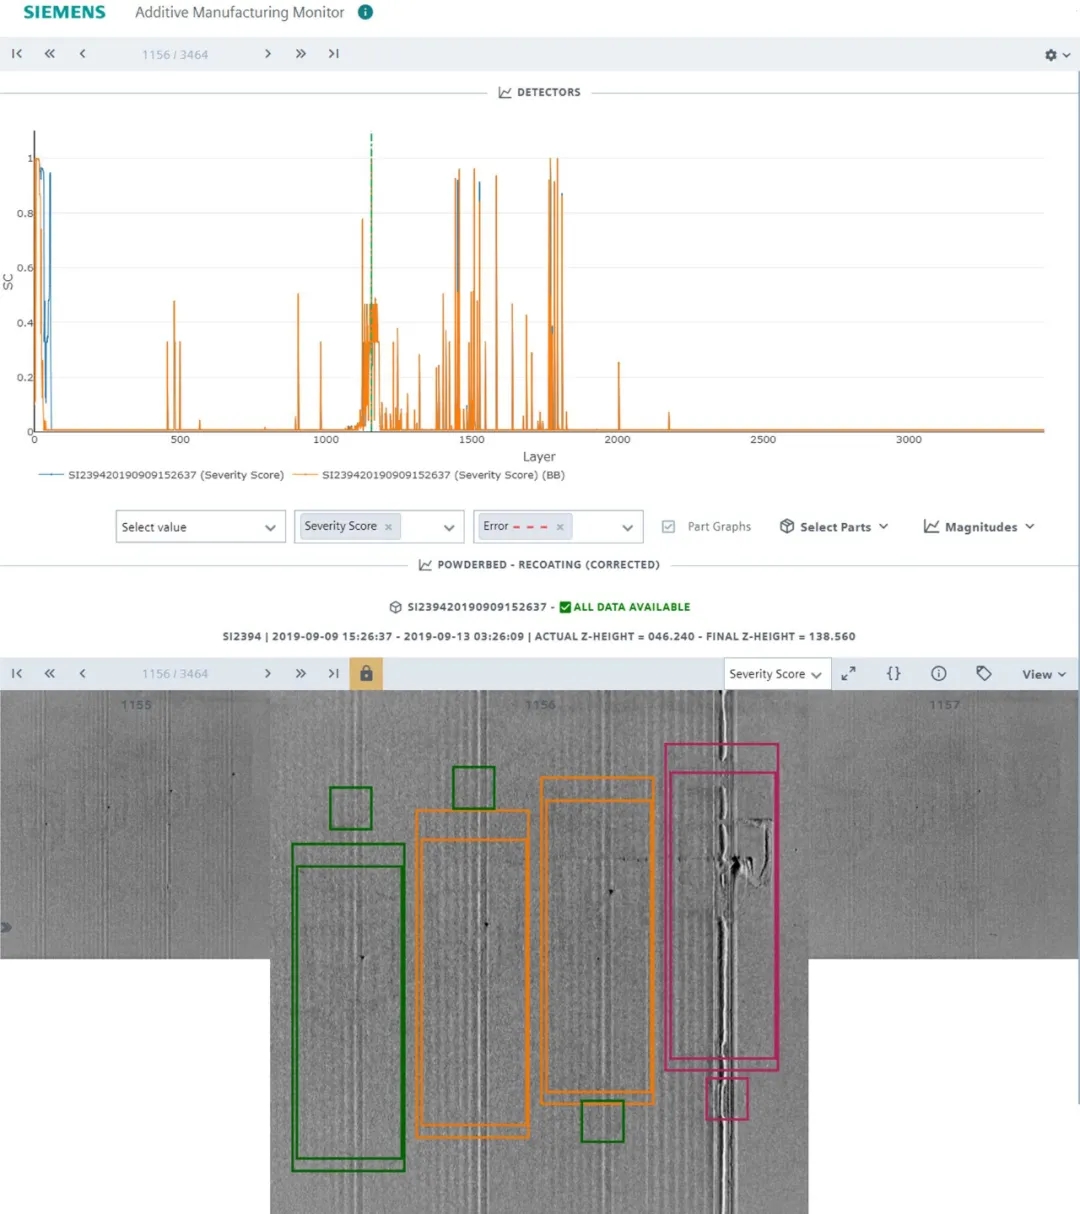Click the tag label icon
Image resolution: width=1080 pixels, height=1214 pixels.
(x=984, y=674)
